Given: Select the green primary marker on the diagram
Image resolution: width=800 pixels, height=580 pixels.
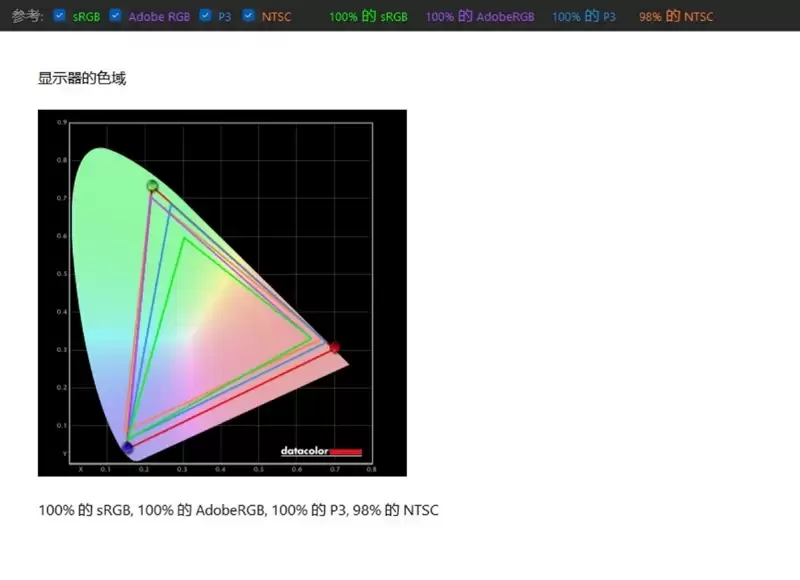Looking at the screenshot, I should [x=152, y=186].
